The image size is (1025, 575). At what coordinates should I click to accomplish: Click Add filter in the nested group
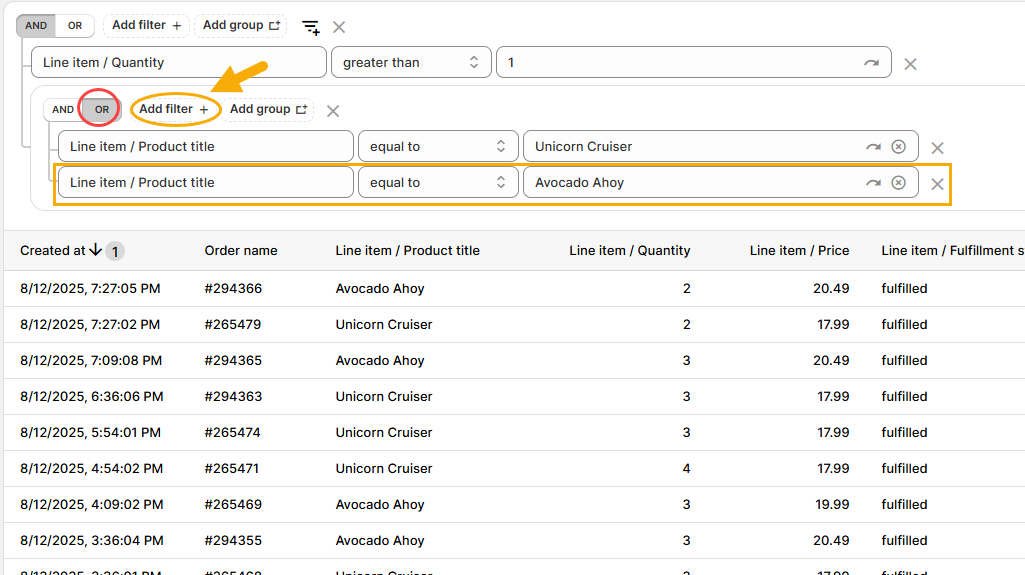click(x=174, y=109)
